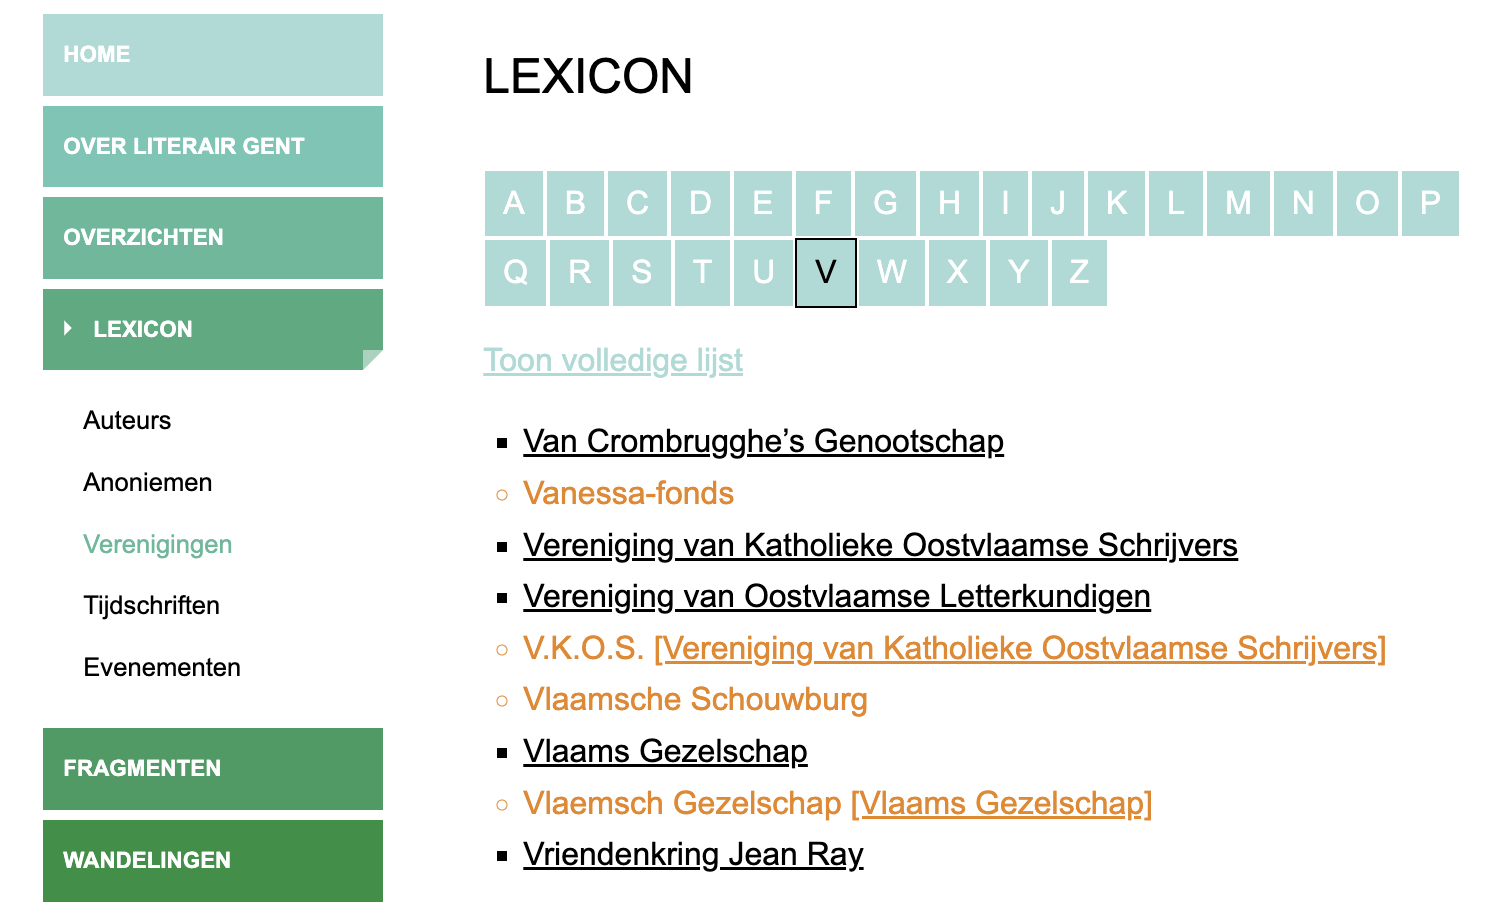Screen dimensions: 1492x912
Task: Open Tijdschriften submenu item
Action: tap(151, 606)
